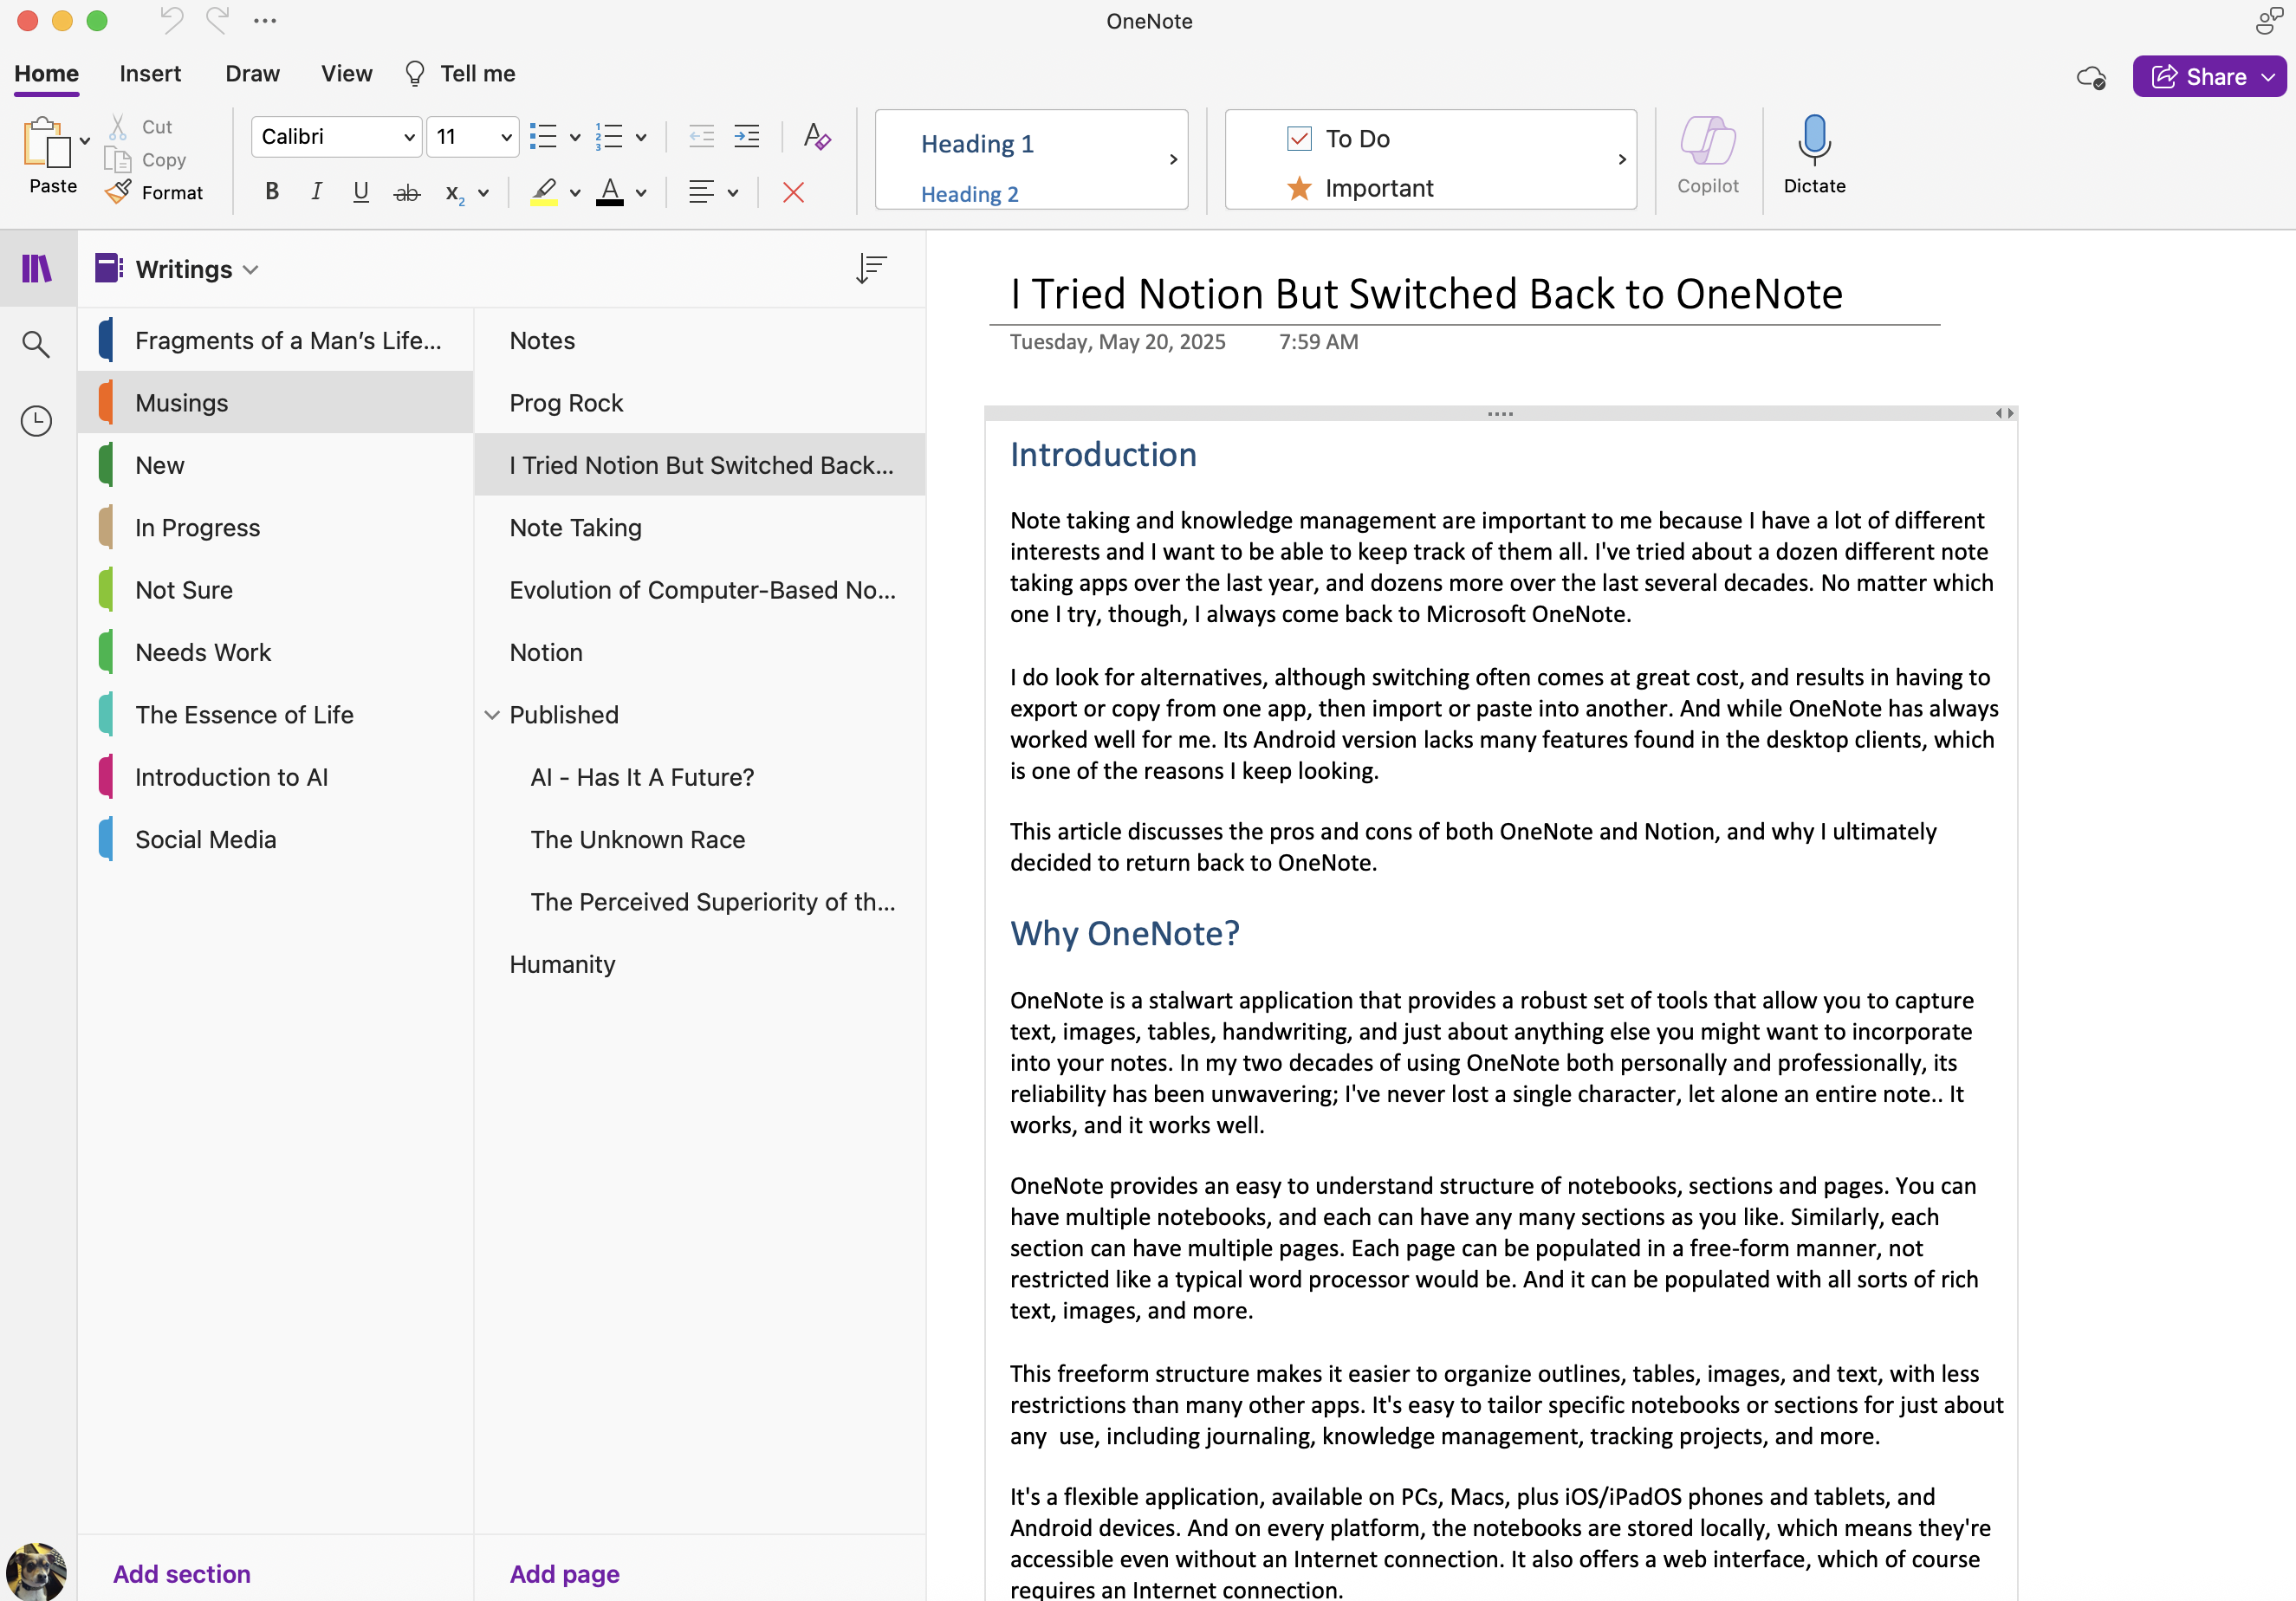Click Add page

tap(564, 1574)
